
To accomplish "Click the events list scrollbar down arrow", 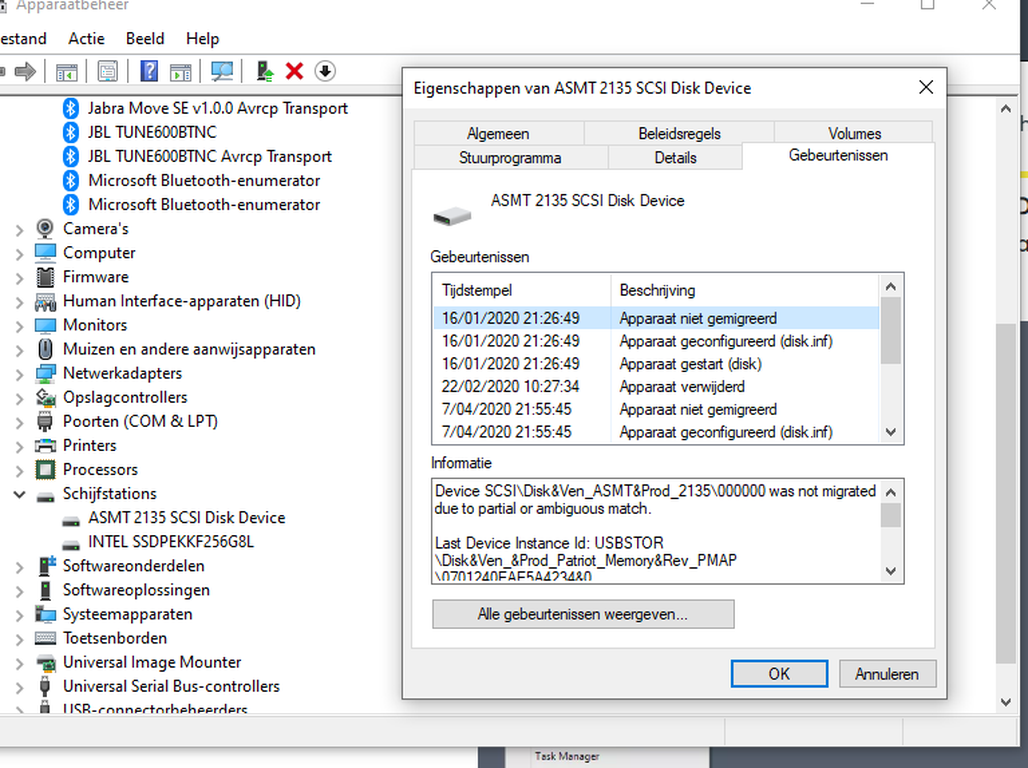I will (x=890, y=432).
